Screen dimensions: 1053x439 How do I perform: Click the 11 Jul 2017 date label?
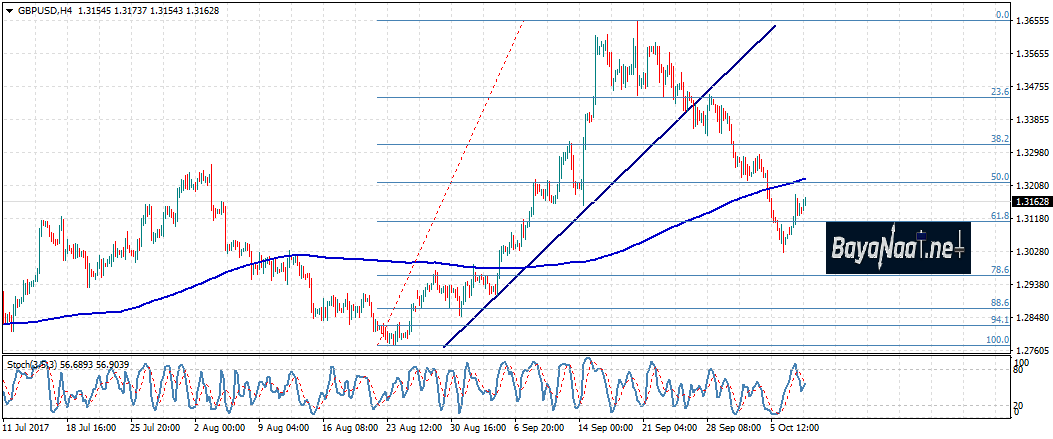(27, 427)
